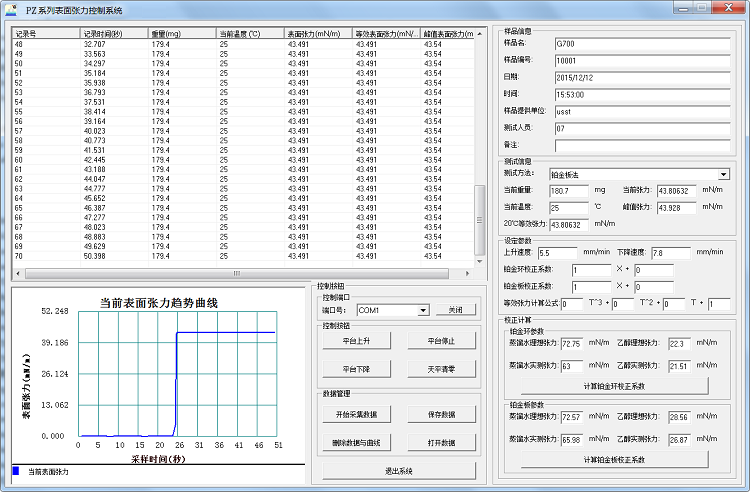The image size is (750, 492).
Task: Click 计算铂金环校正系数 button
Action: click(x=615, y=385)
